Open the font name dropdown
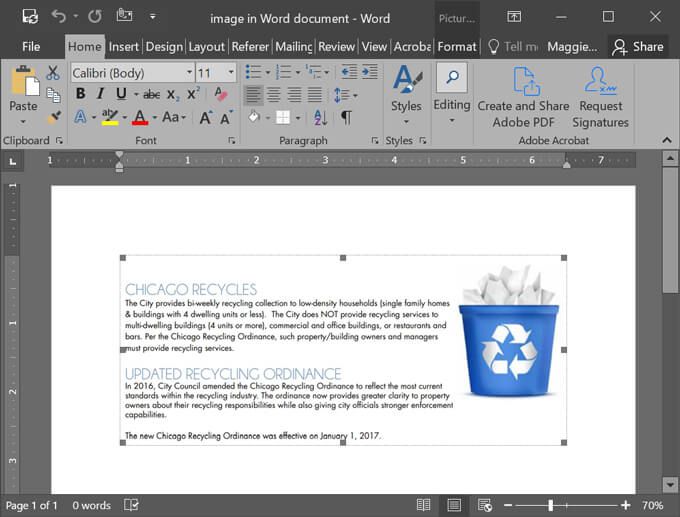Image resolution: width=680 pixels, height=517 pixels. click(189, 73)
